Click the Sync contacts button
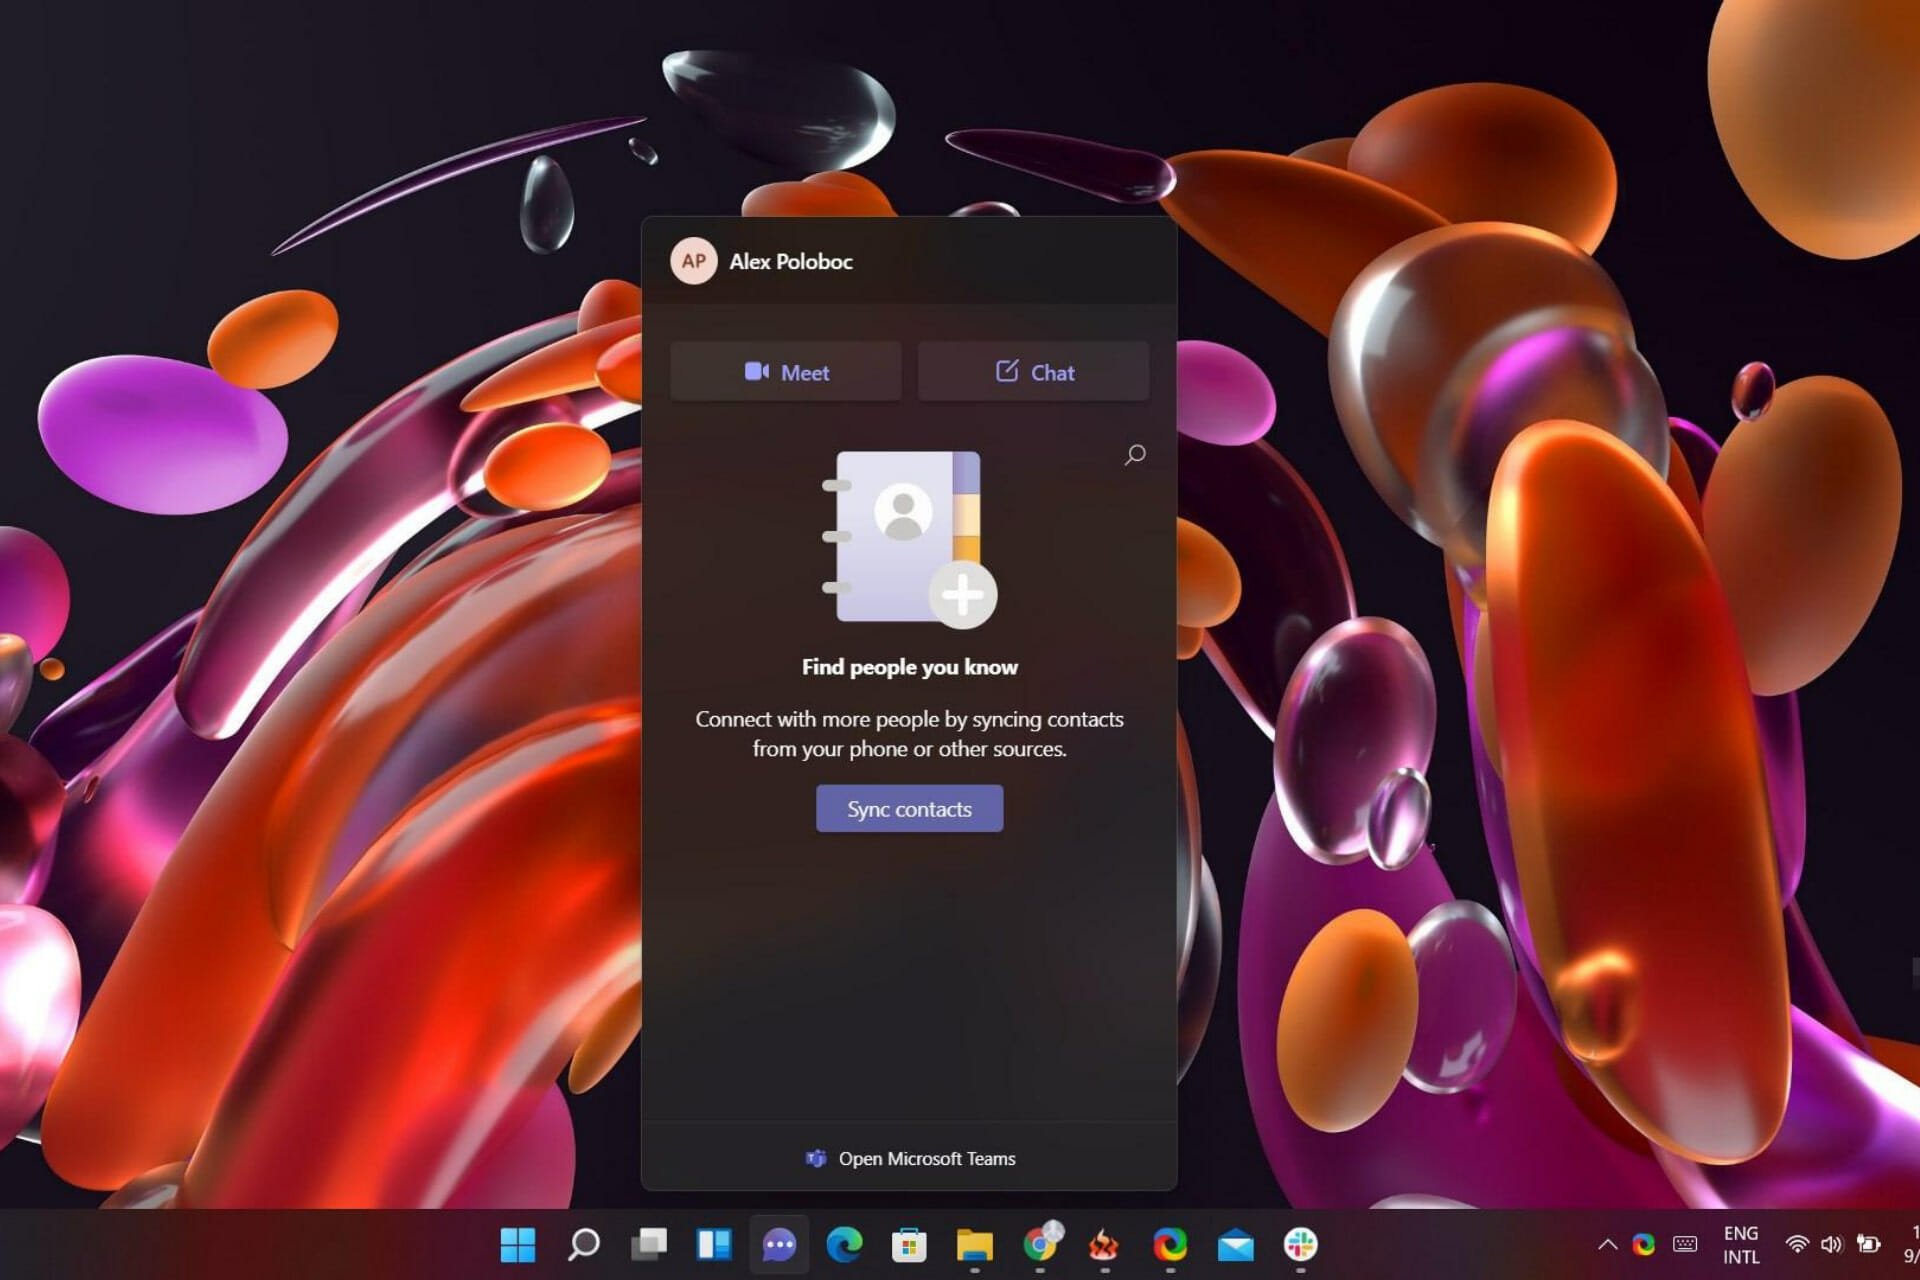 tap(909, 809)
